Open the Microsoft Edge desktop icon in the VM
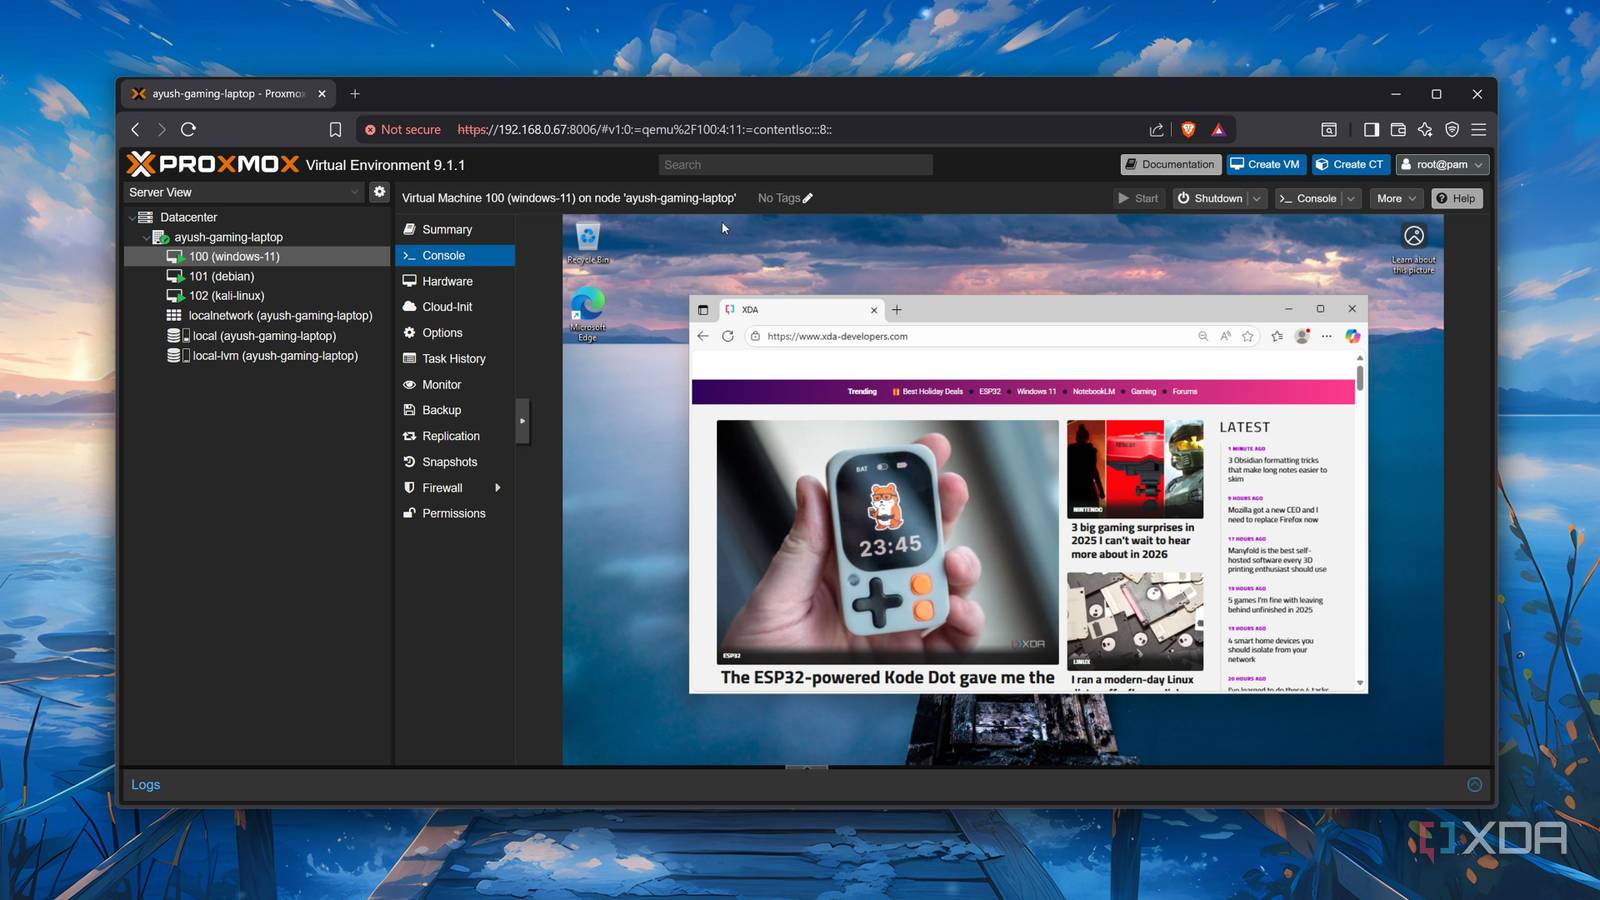 (x=588, y=314)
